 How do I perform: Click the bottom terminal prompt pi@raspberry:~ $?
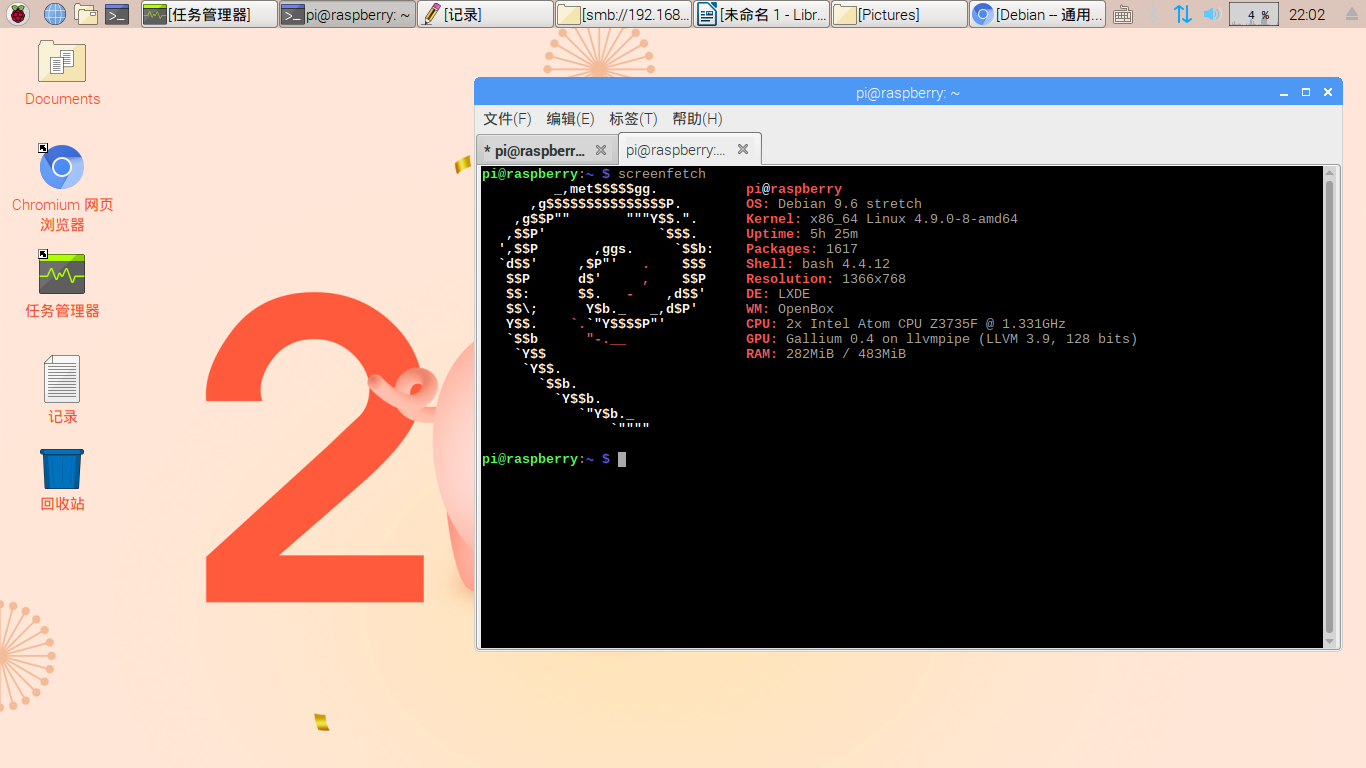546,459
